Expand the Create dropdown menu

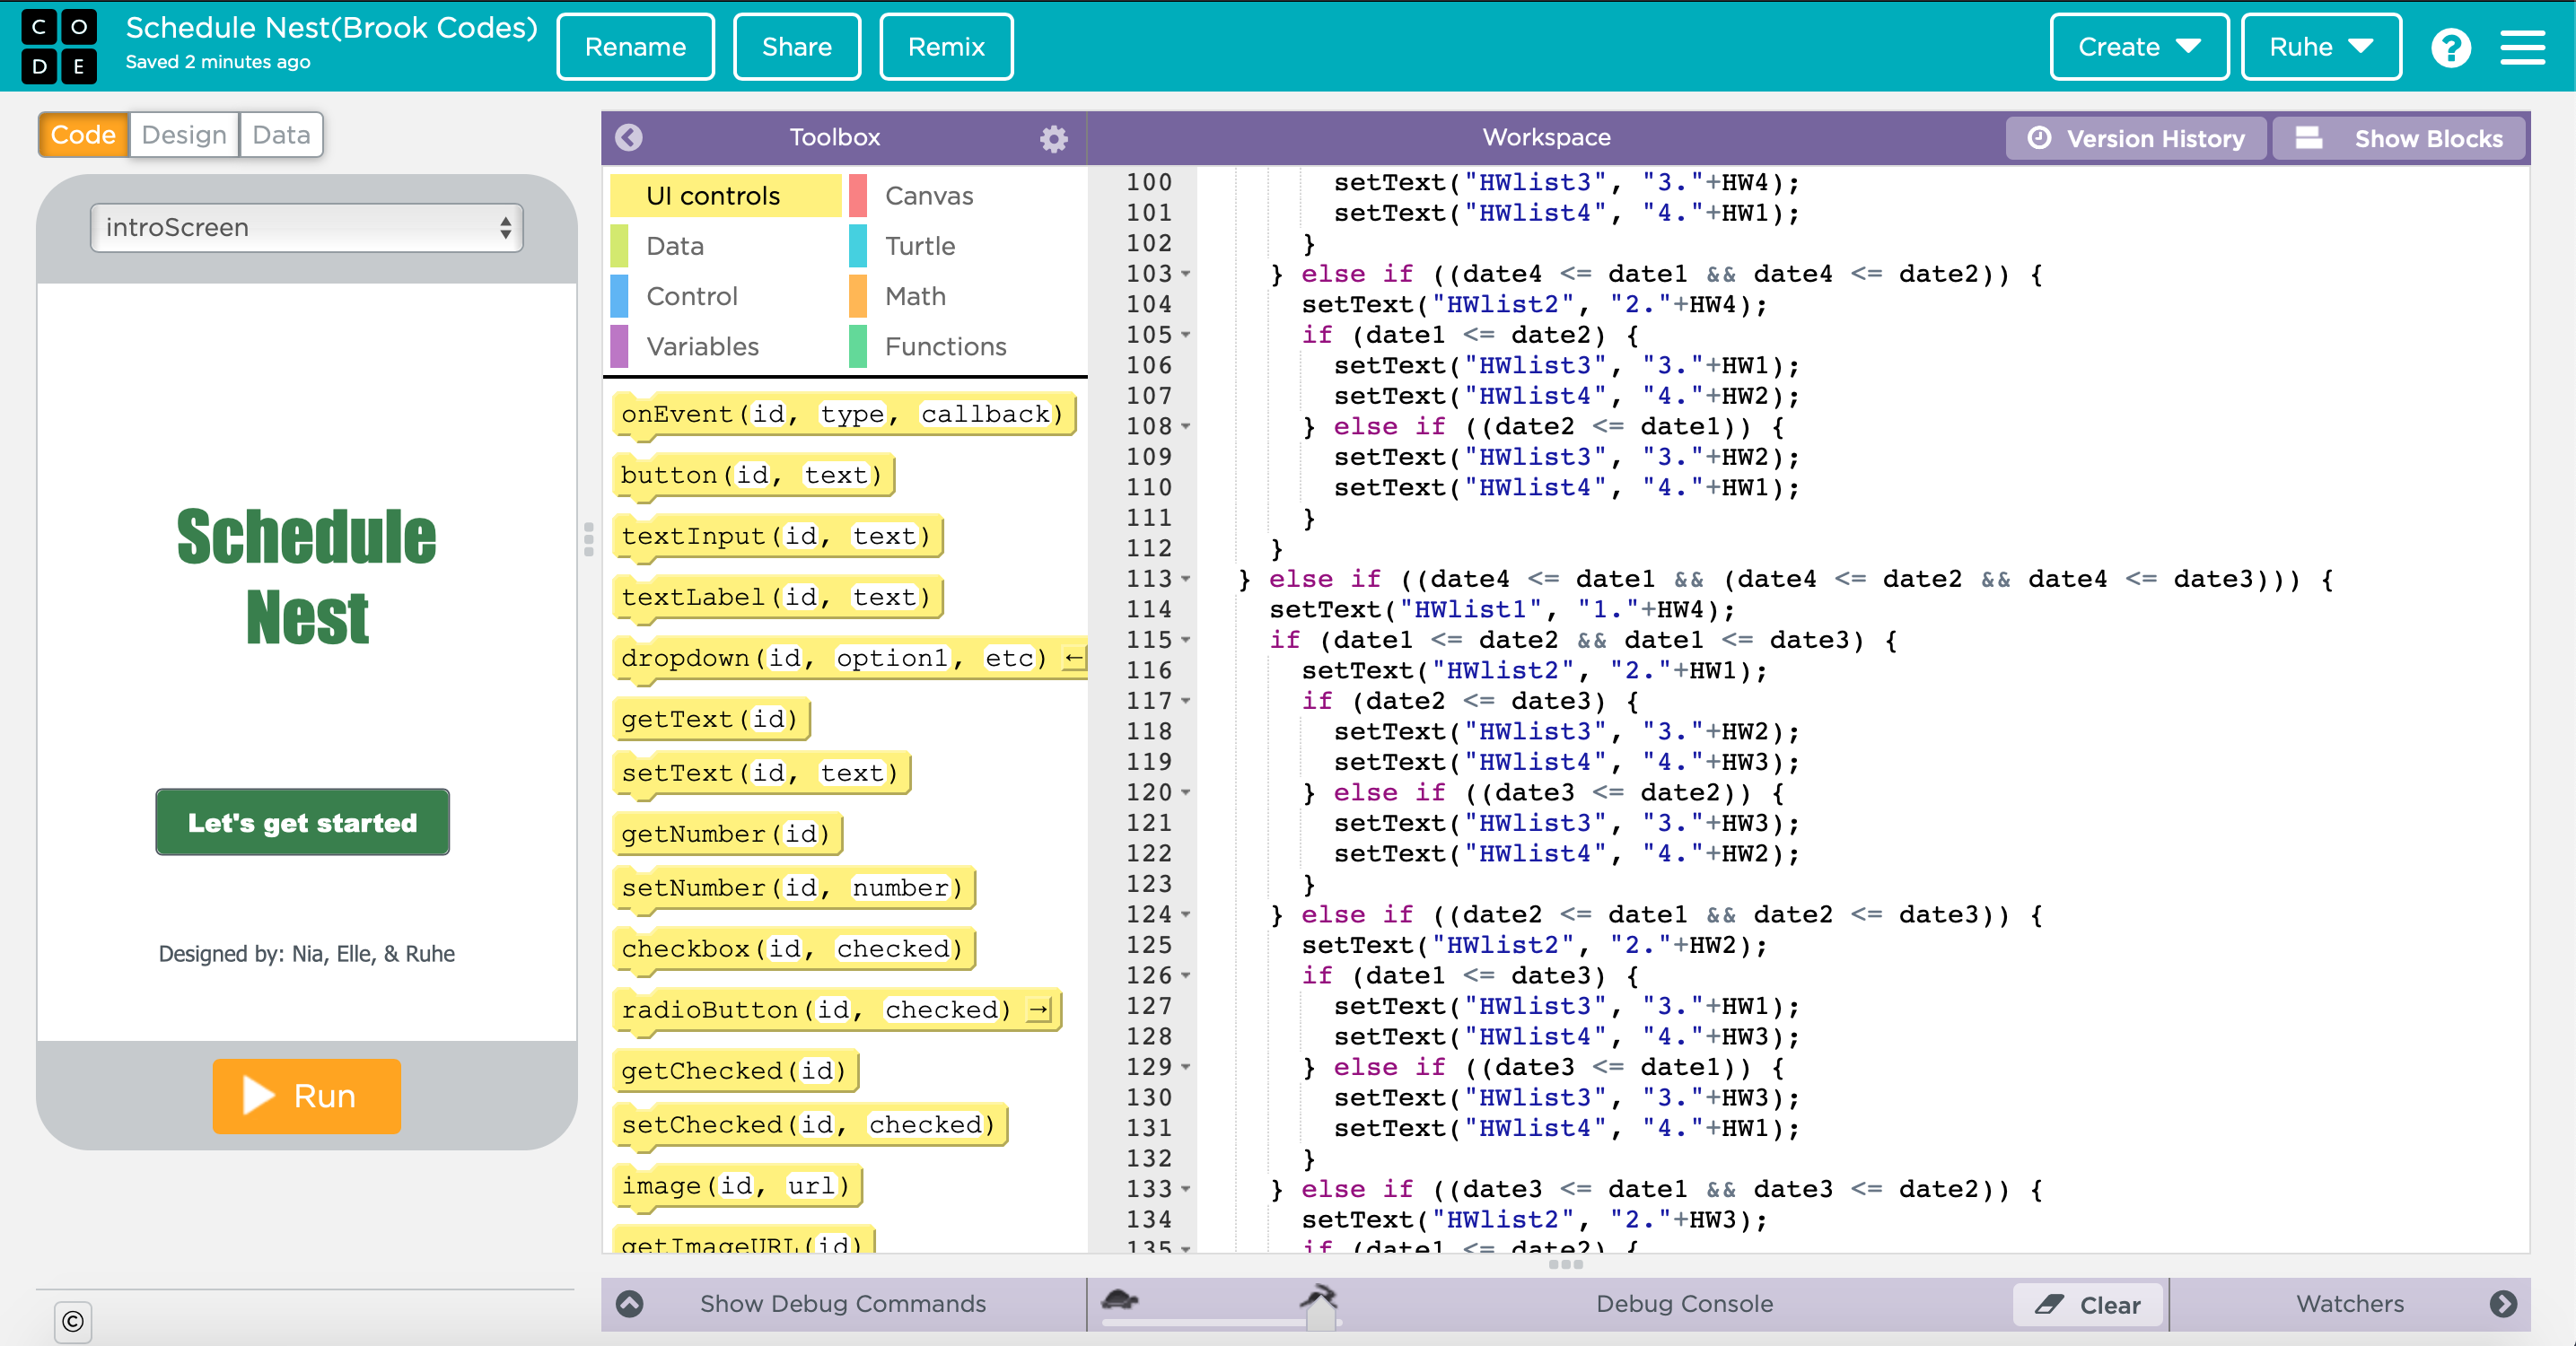[2138, 47]
